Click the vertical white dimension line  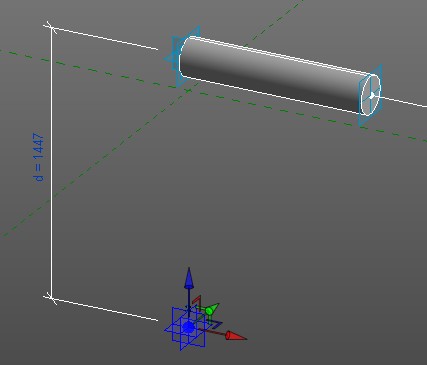pos(51,162)
